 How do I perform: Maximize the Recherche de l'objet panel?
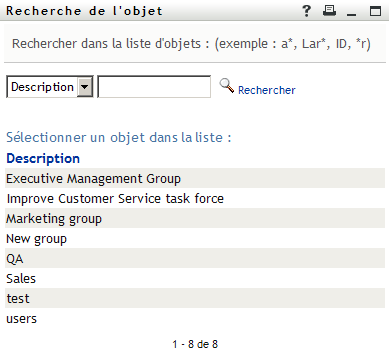click(x=376, y=11)
